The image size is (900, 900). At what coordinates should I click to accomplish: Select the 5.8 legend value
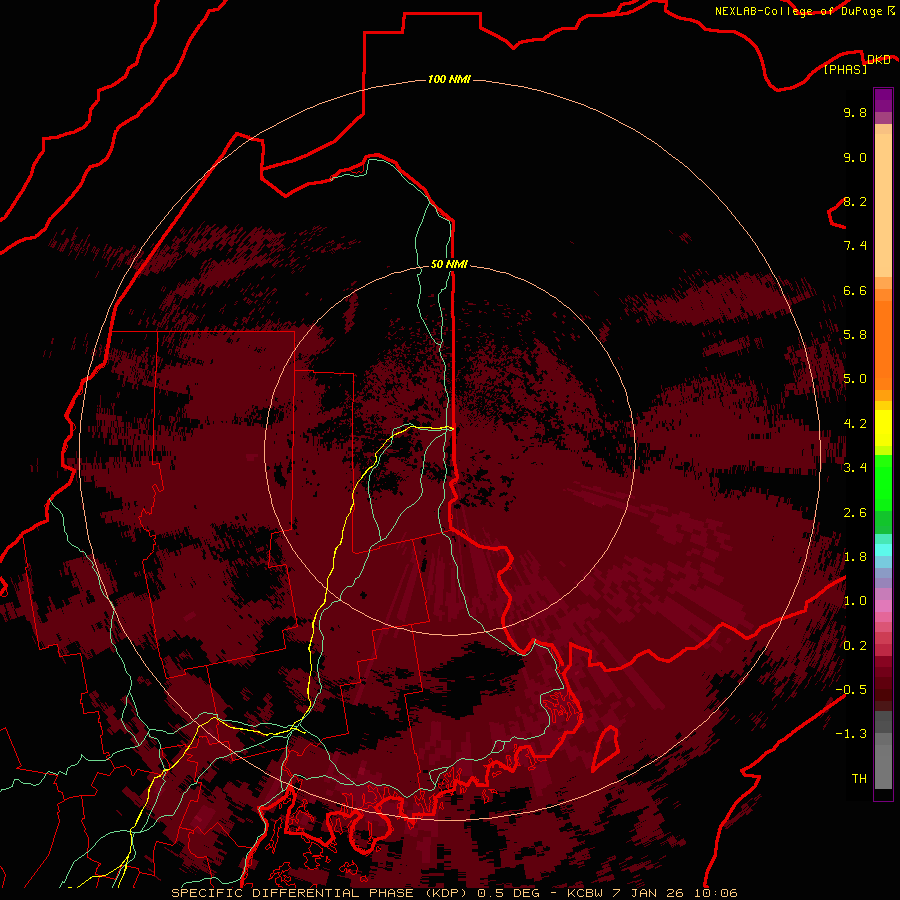[855, 335]
